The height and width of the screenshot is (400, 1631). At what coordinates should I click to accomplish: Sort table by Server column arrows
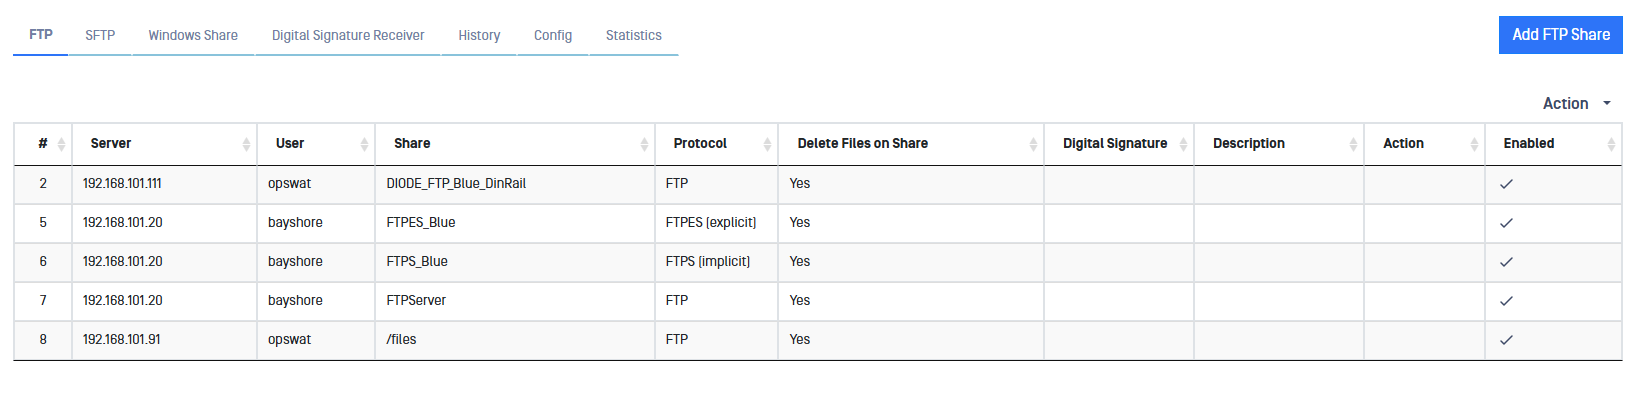pos(246,144)
